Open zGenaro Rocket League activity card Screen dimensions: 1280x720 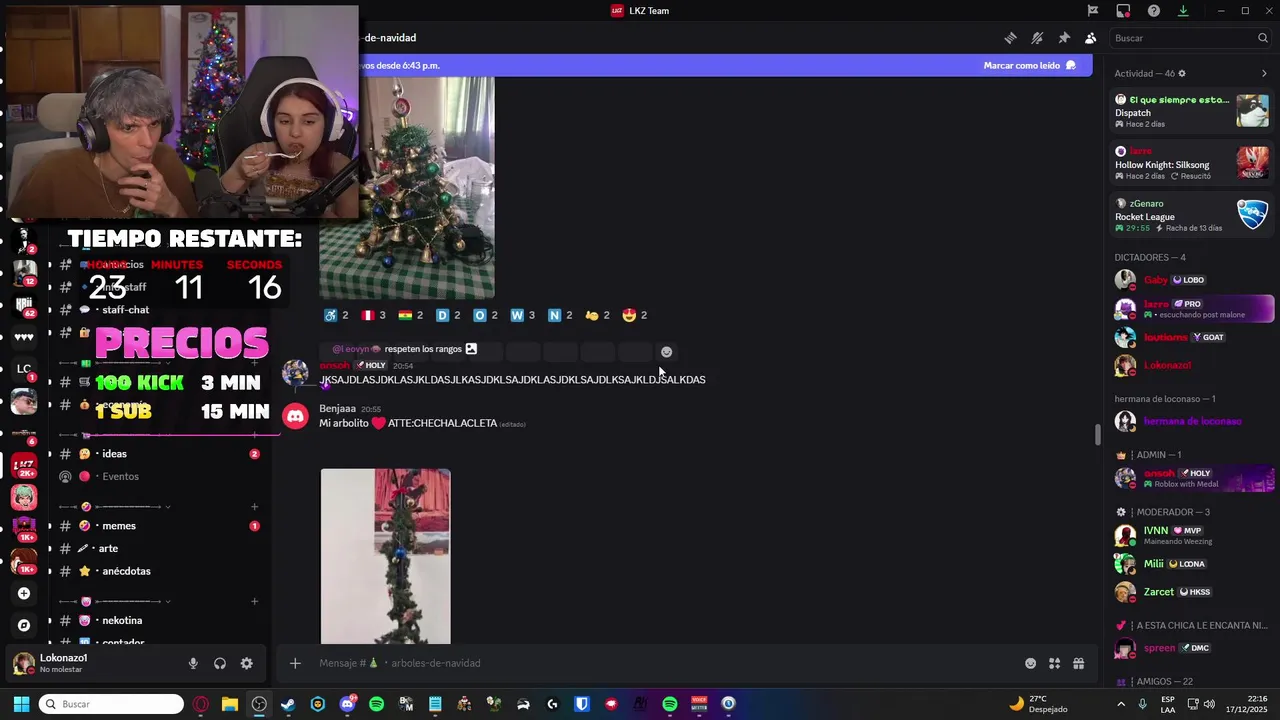point(1191,215)
